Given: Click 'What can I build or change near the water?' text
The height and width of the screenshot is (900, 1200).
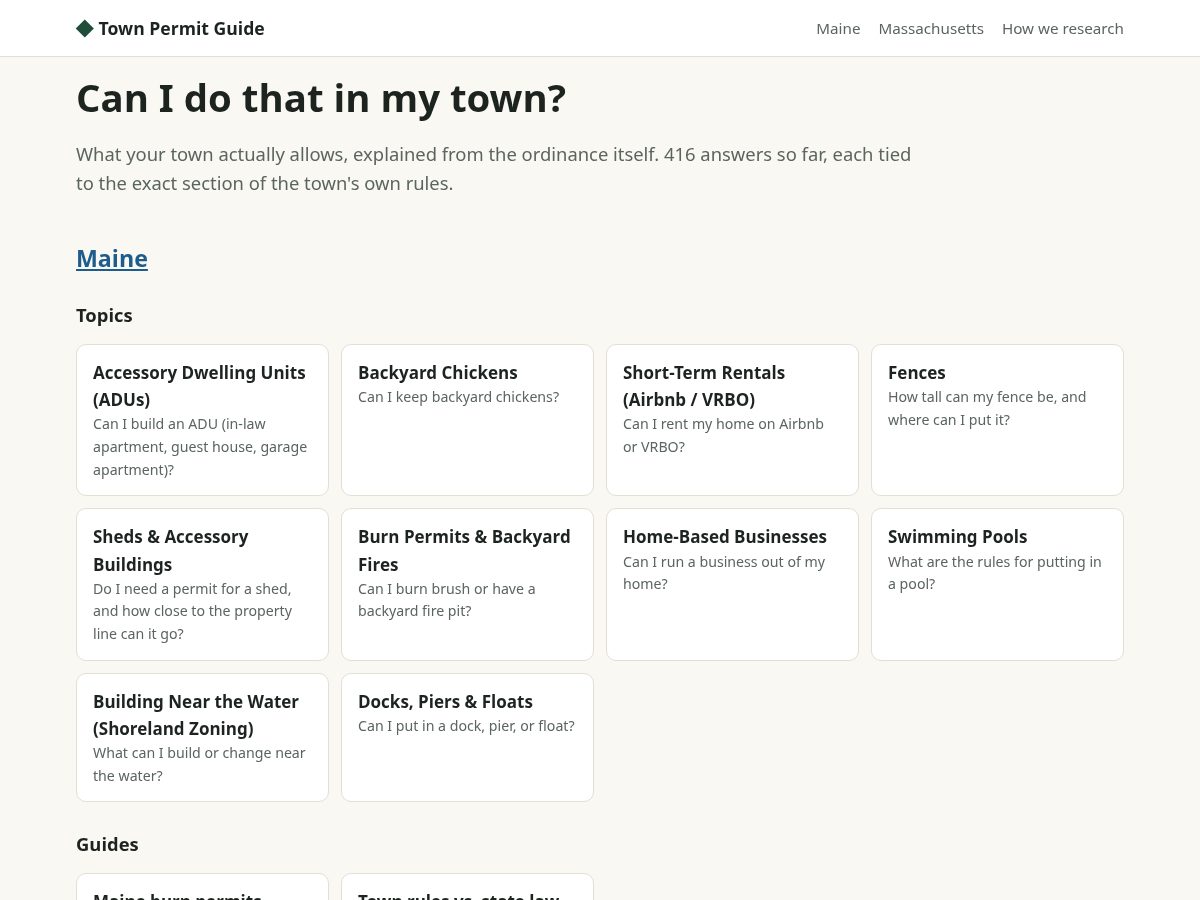Looking at the screenshot, I should (x=199, y=764).
